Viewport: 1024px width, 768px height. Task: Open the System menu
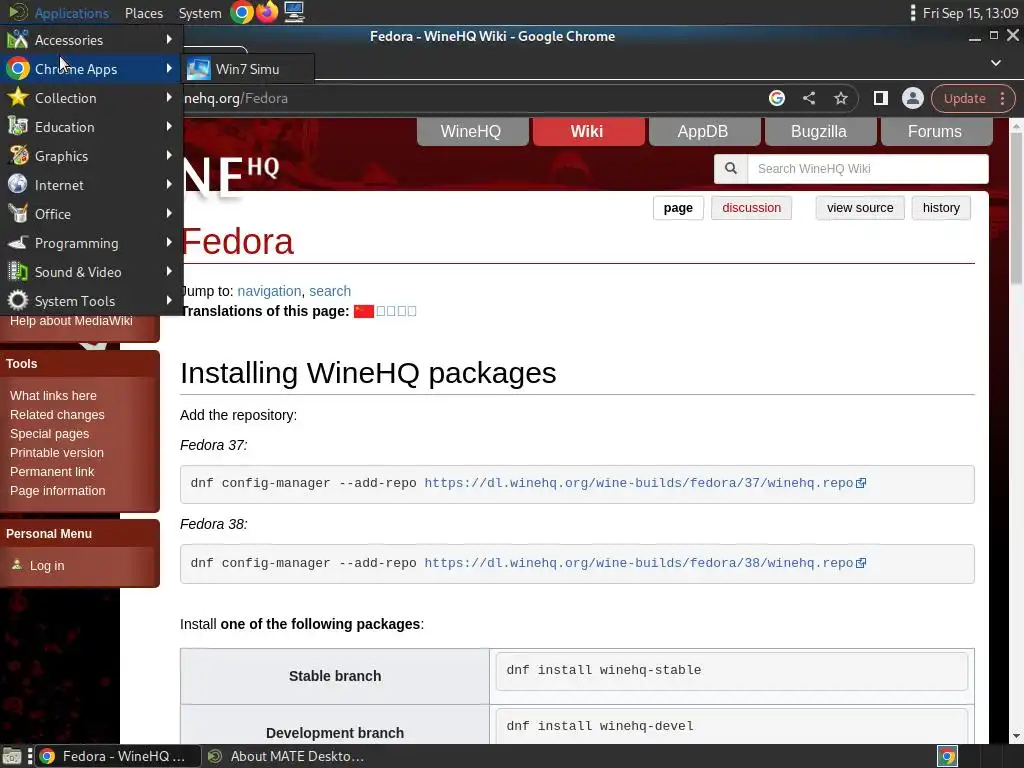pyautogui.click(x=200, y=13)
